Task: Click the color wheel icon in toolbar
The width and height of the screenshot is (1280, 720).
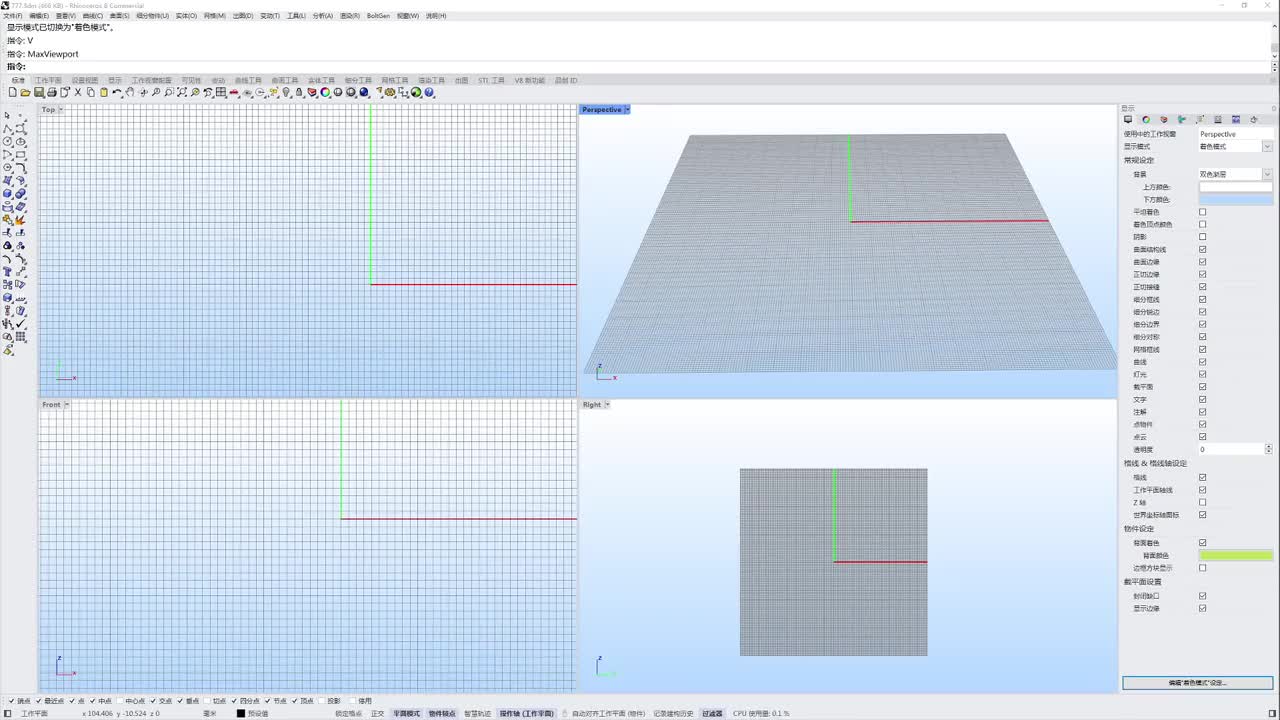Action: tap(325, 92)
